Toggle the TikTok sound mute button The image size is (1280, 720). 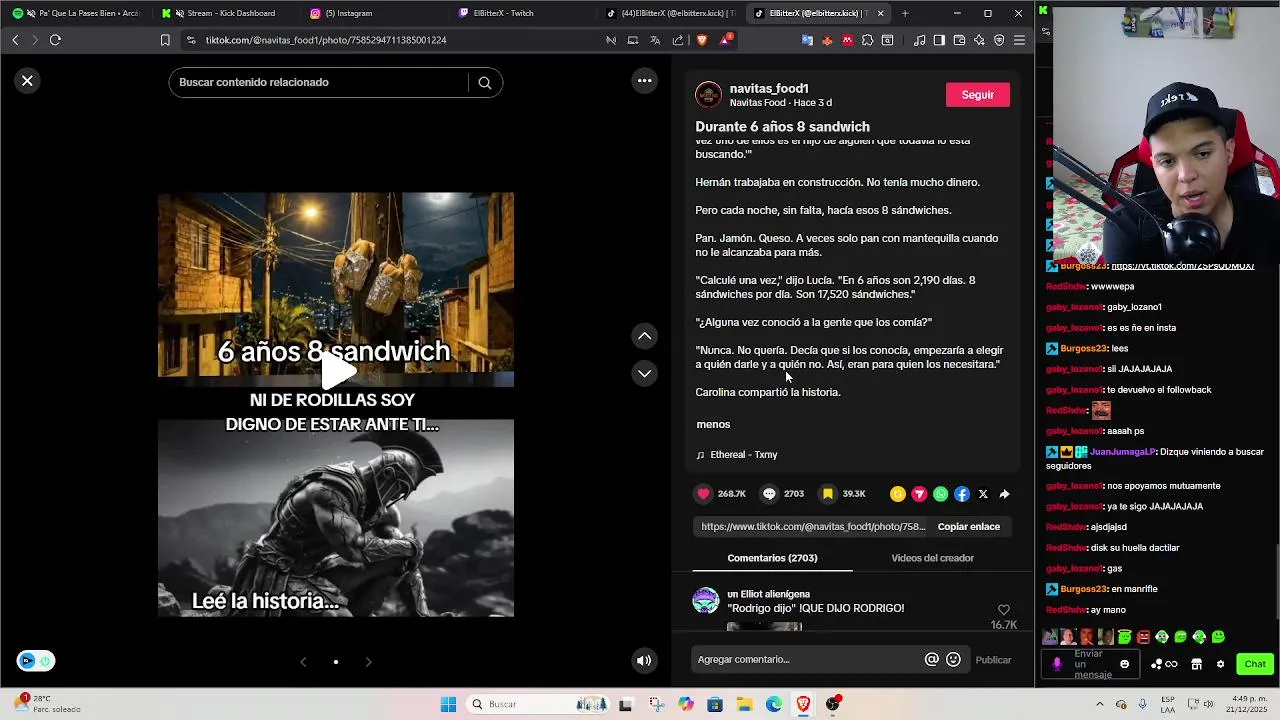(644, 660)
